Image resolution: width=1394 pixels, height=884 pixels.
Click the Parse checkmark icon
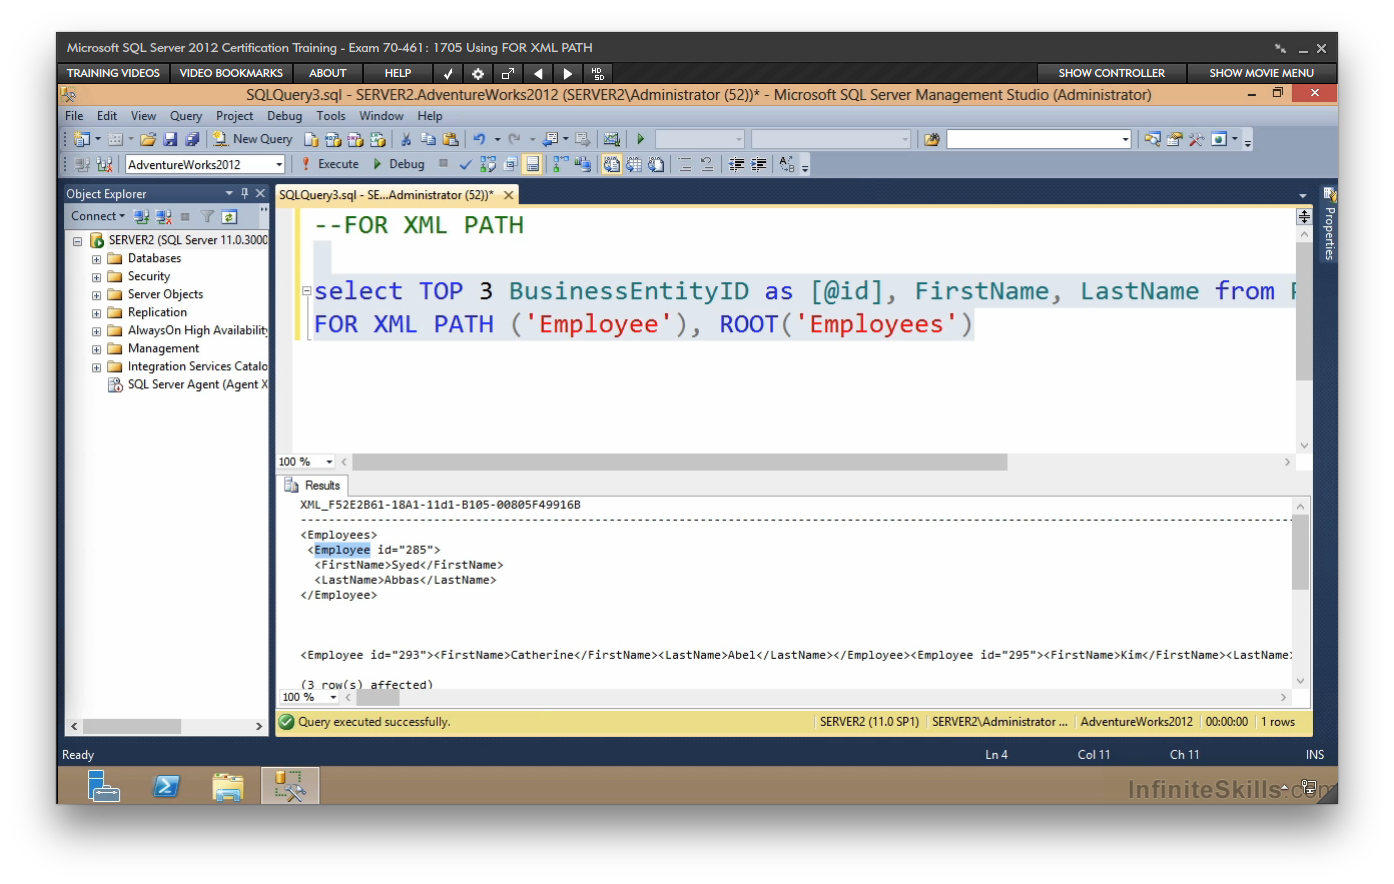pyautogui.click(x=465, y=164)
